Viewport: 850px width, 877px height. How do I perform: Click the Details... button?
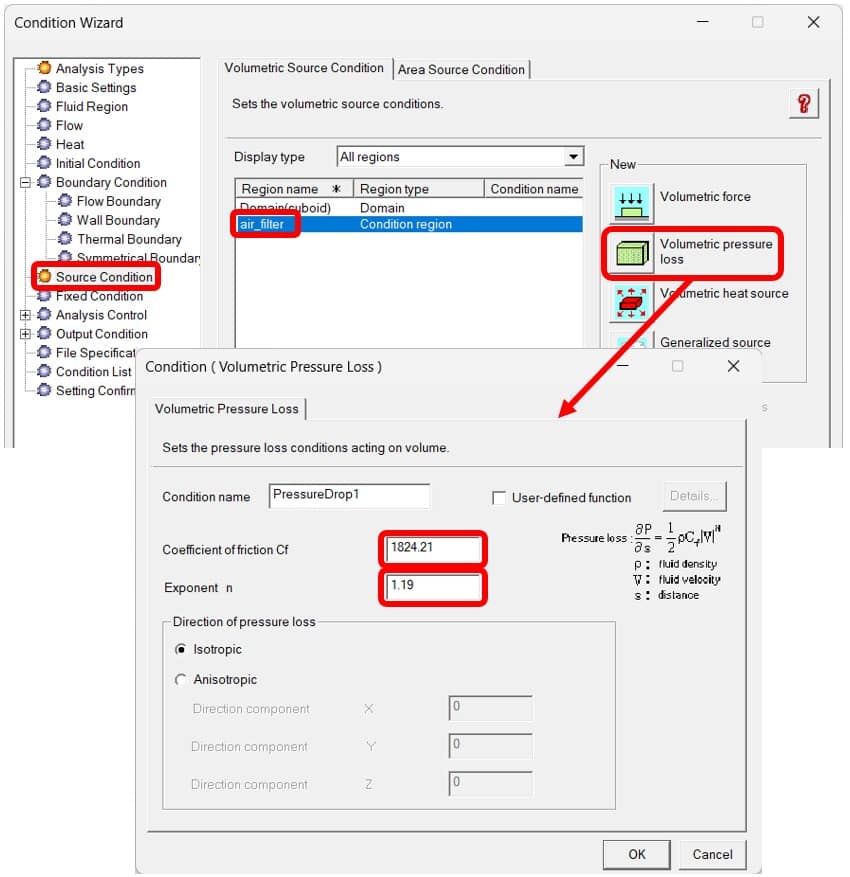695,496
